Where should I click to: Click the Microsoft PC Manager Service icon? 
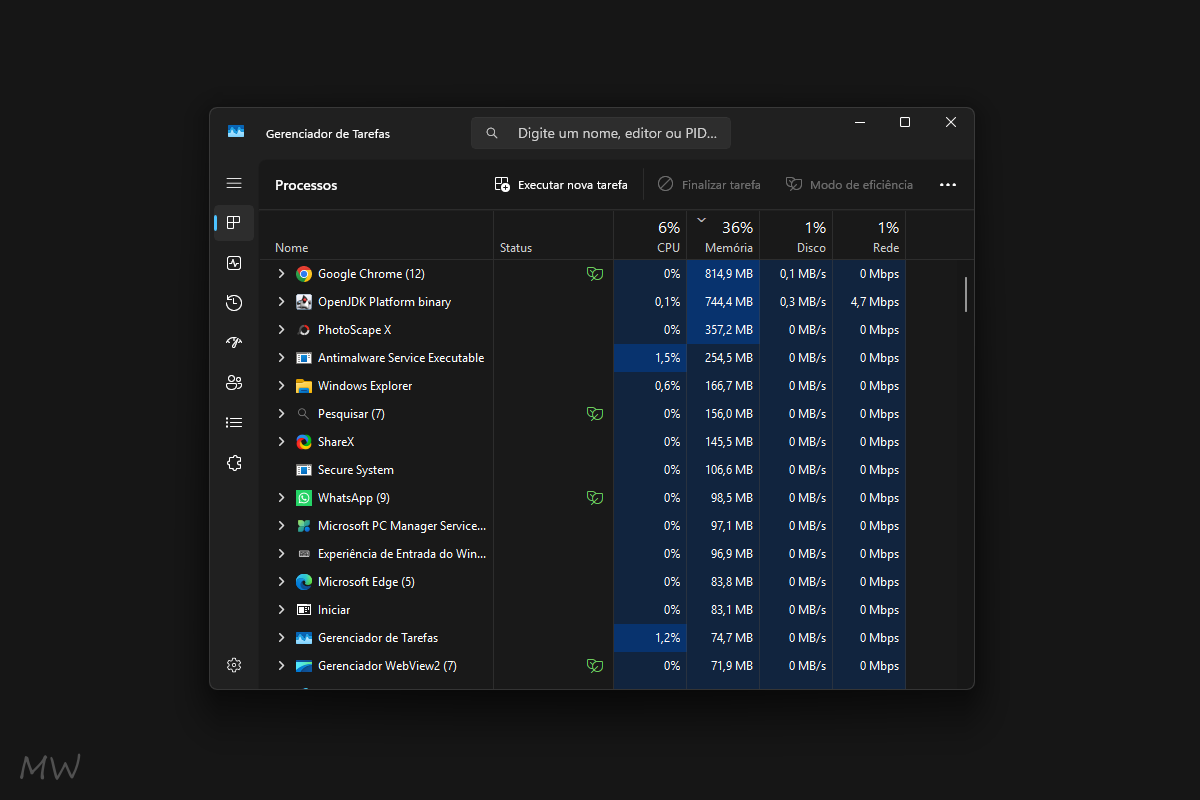click(x=304, y=526)
